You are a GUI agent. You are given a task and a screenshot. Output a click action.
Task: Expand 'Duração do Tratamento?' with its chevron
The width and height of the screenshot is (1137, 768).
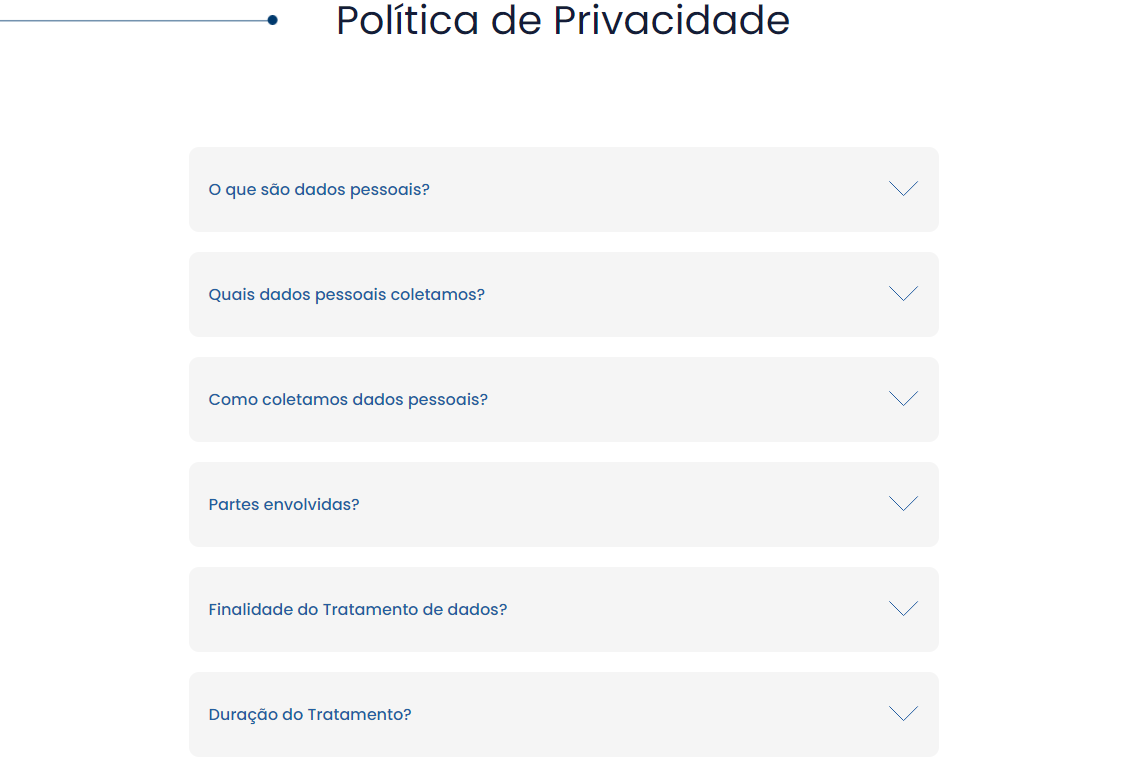[903, 714]
